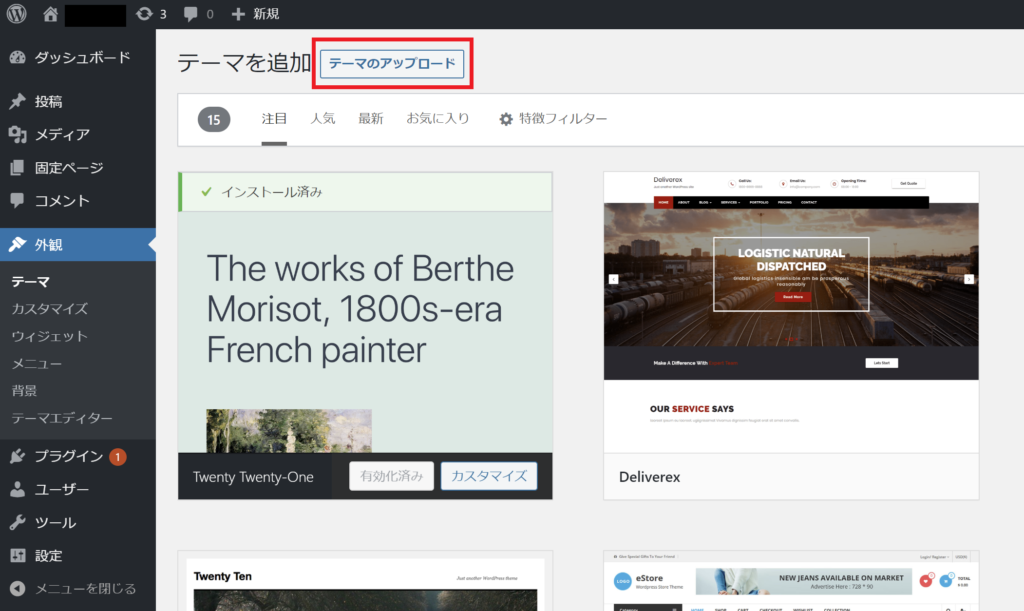1024x611 pixels.
Task: Click the ダッシュボード gauge icon
Action: [18, 57]
